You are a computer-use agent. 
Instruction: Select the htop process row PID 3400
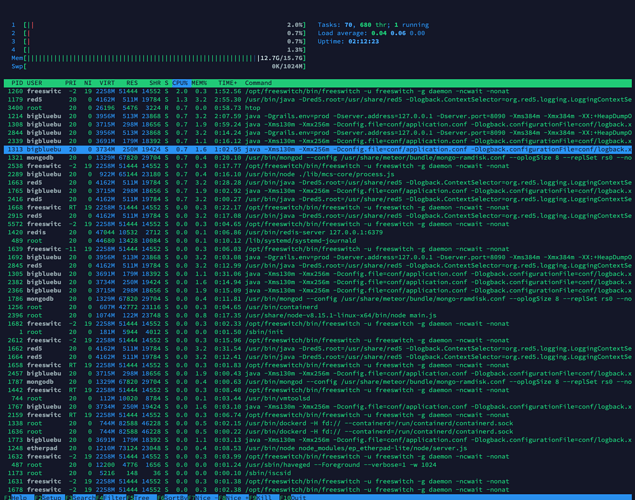tap(318, 108)
